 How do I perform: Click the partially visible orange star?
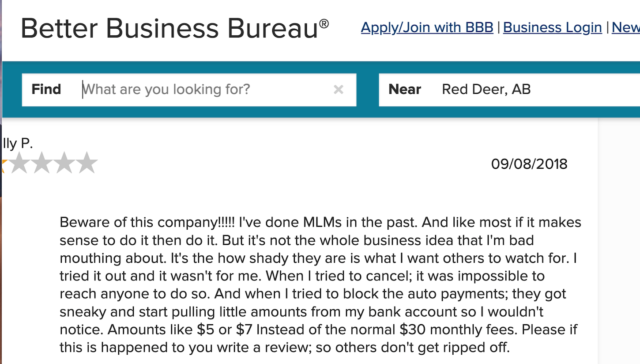click(x=2, y=165)
